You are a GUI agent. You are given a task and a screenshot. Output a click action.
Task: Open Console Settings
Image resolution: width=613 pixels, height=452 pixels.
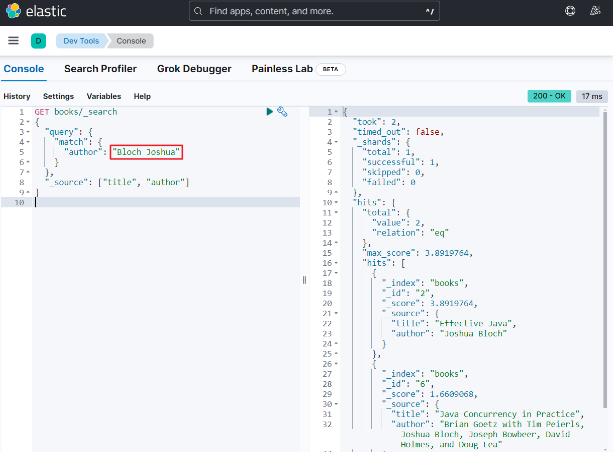coord(58,96)
